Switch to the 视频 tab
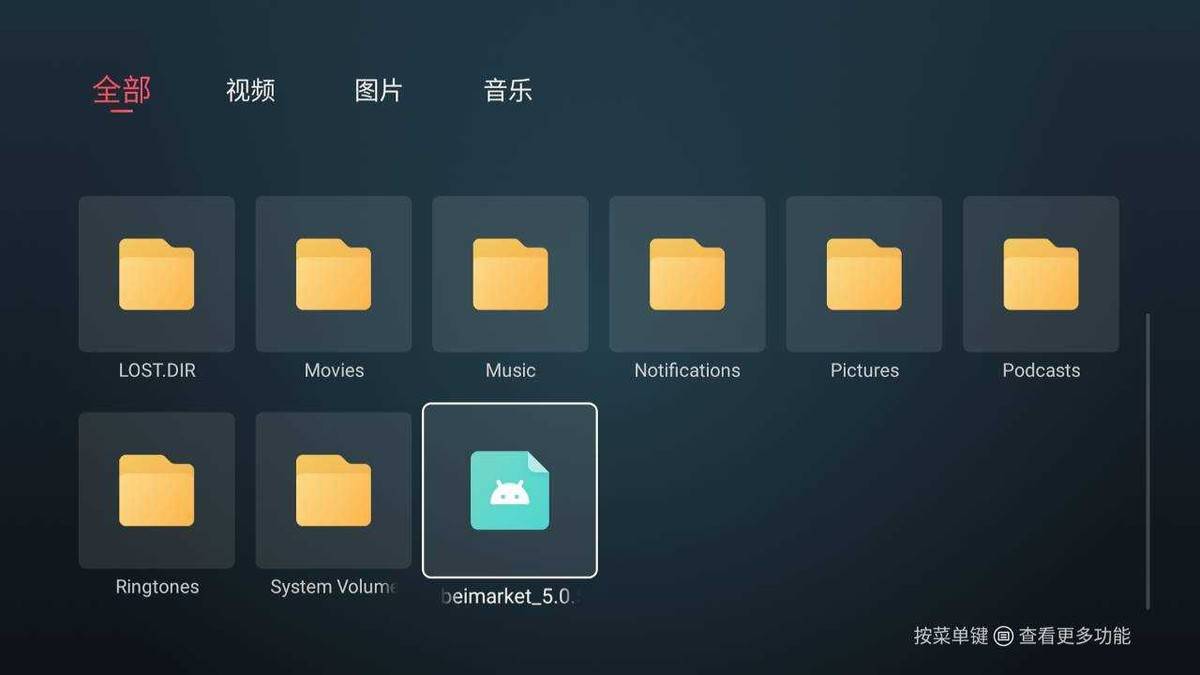Image resolution: width=1200 pixels, height=675 pixels. (250, 91)
